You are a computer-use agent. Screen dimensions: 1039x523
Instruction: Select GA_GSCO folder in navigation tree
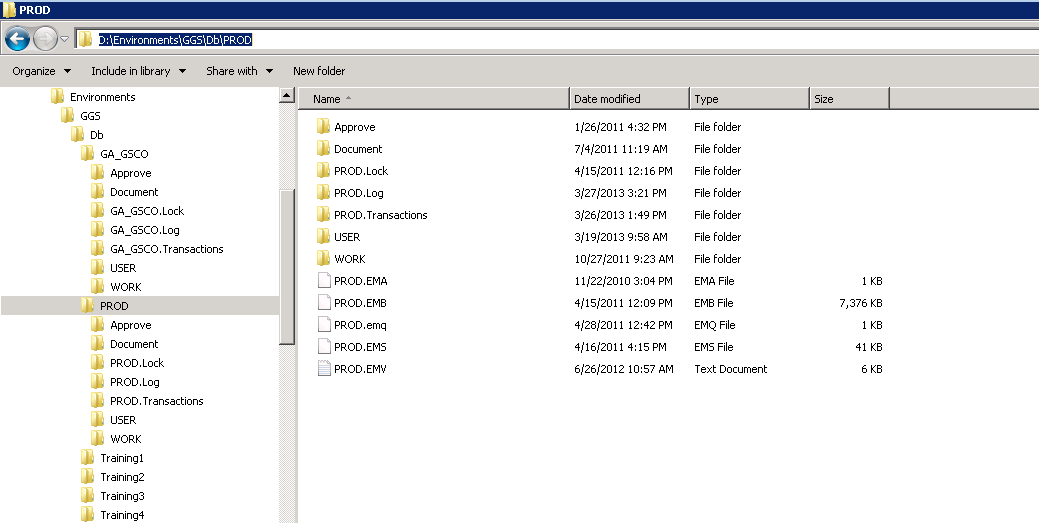(x=124, y=154)
